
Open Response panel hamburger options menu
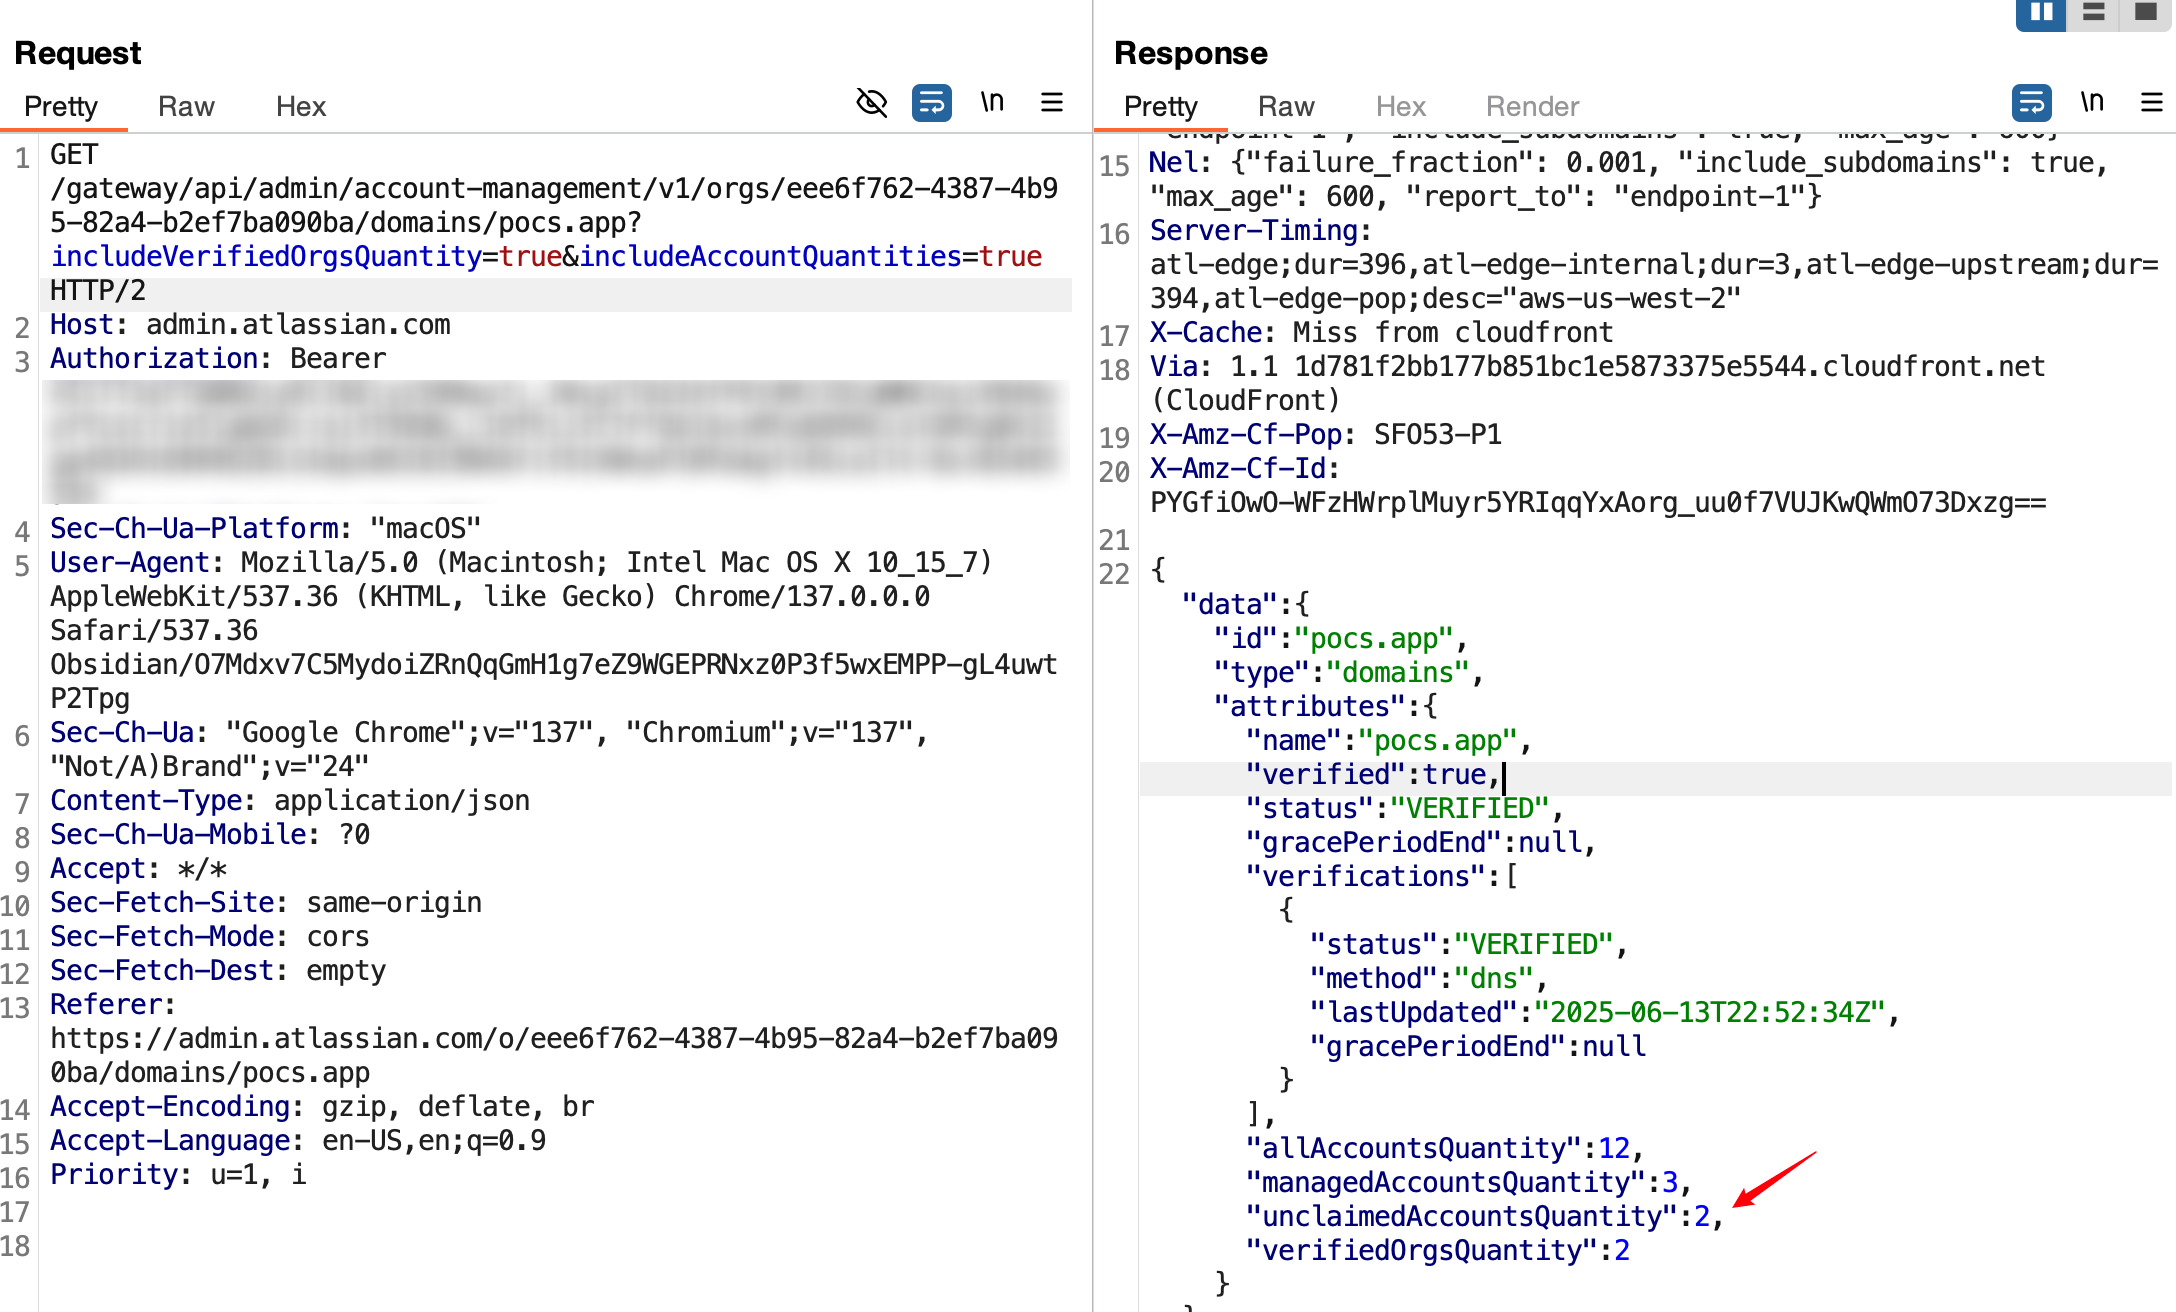(2151, 102)
